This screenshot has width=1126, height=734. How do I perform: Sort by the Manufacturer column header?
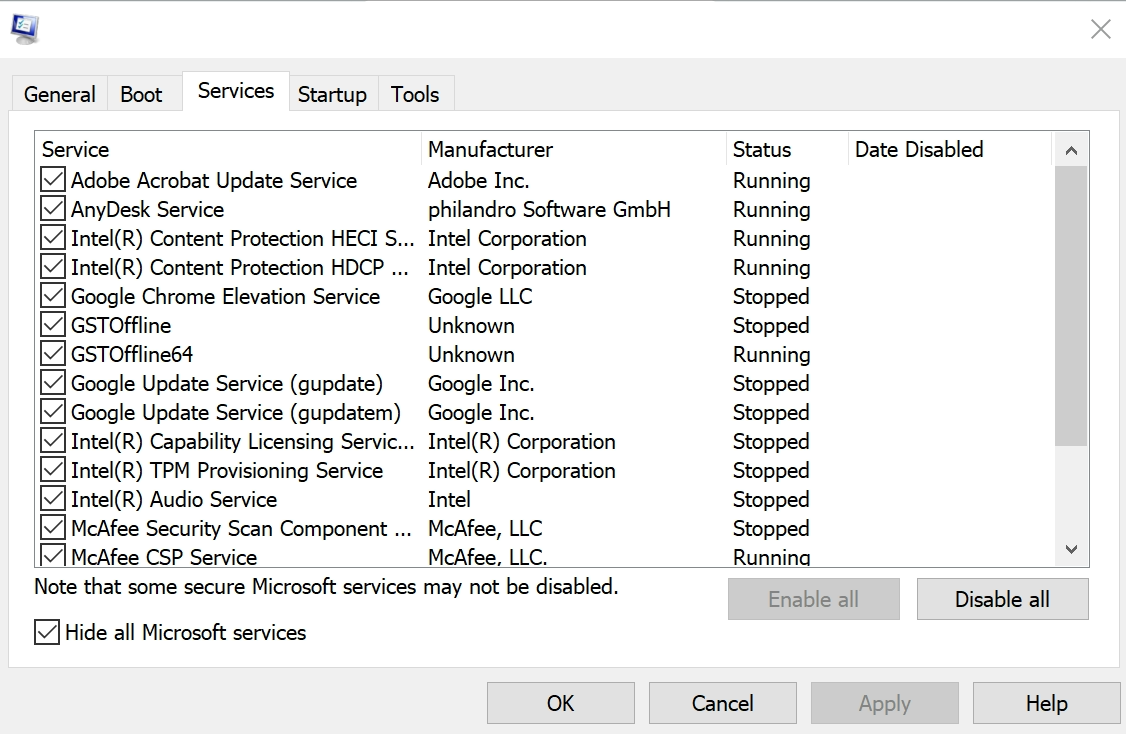[x=574, y=149]
